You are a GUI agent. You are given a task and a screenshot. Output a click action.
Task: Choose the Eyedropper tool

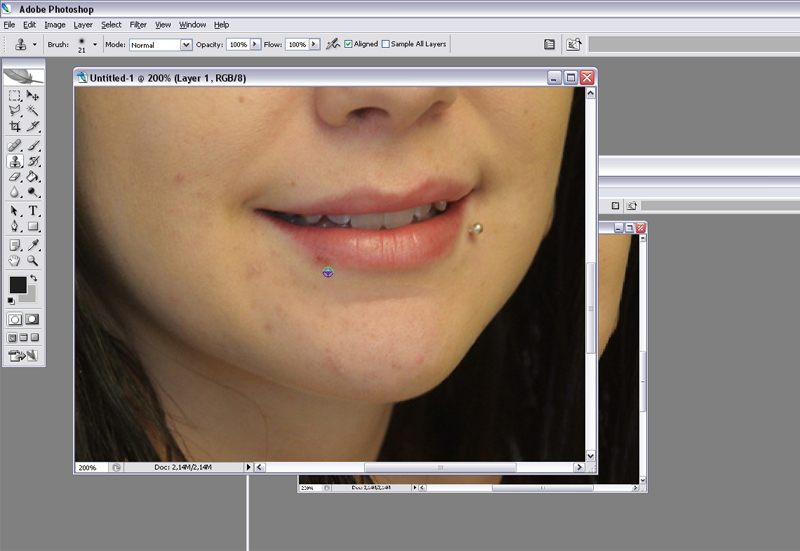(x=33, y=244)
